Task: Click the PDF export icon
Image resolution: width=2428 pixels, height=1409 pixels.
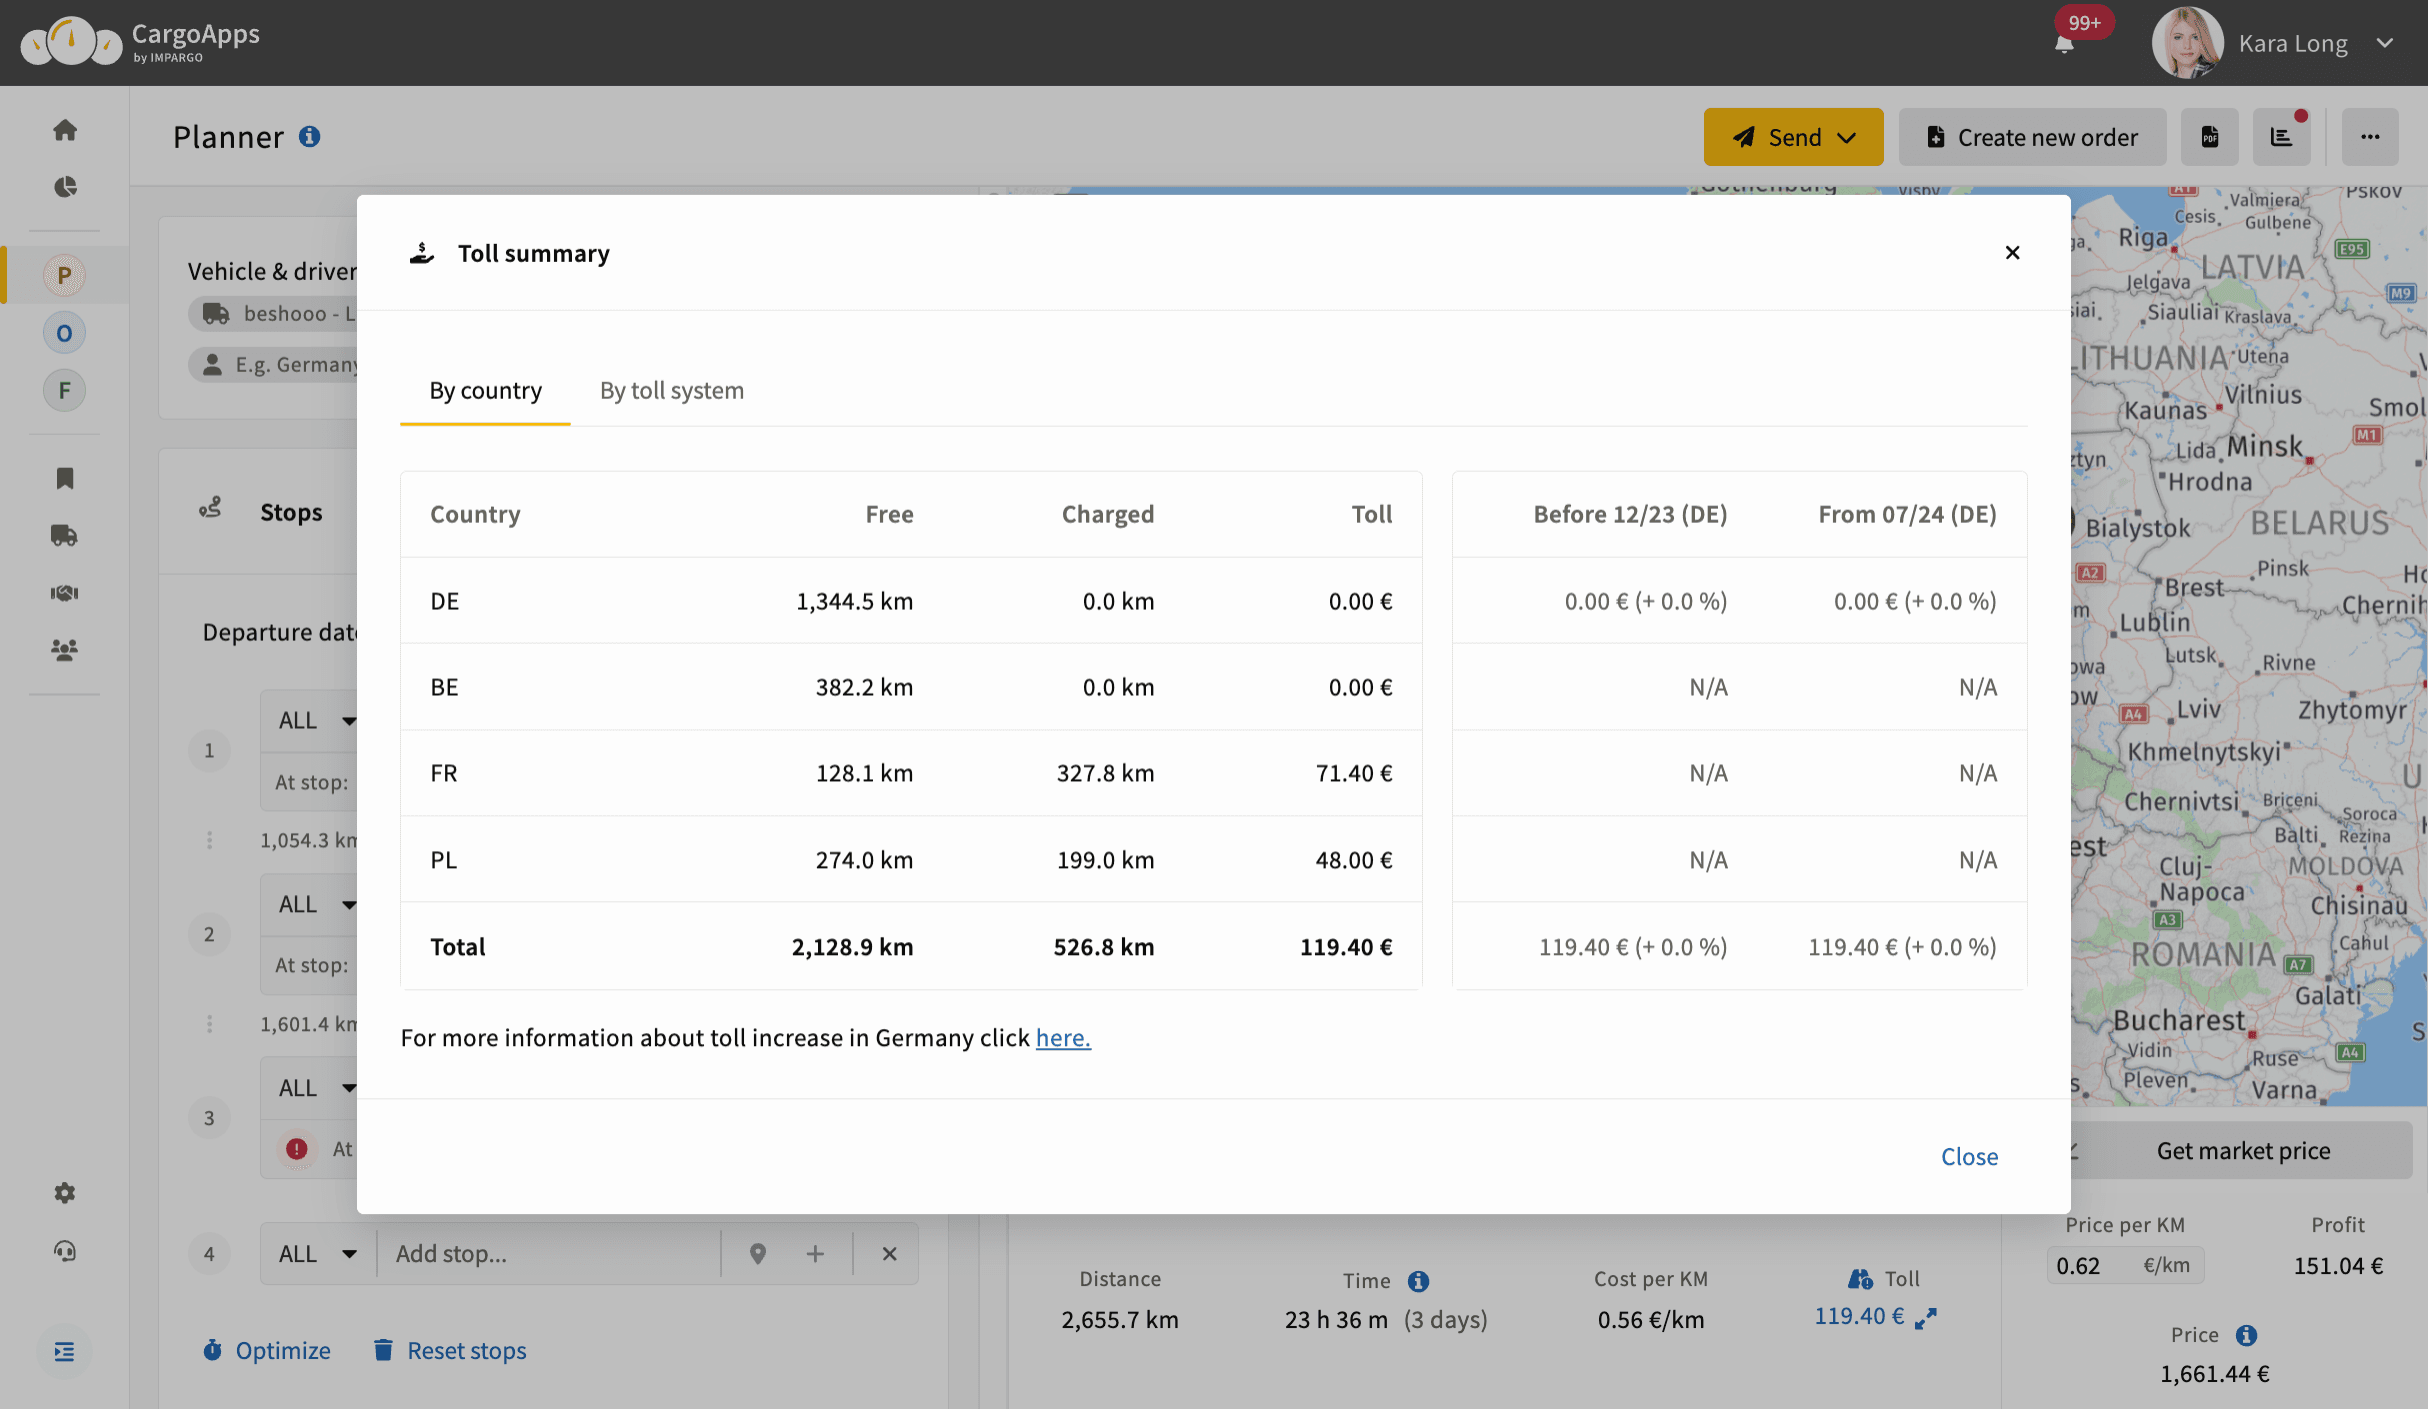Action: click(2210, 137)
